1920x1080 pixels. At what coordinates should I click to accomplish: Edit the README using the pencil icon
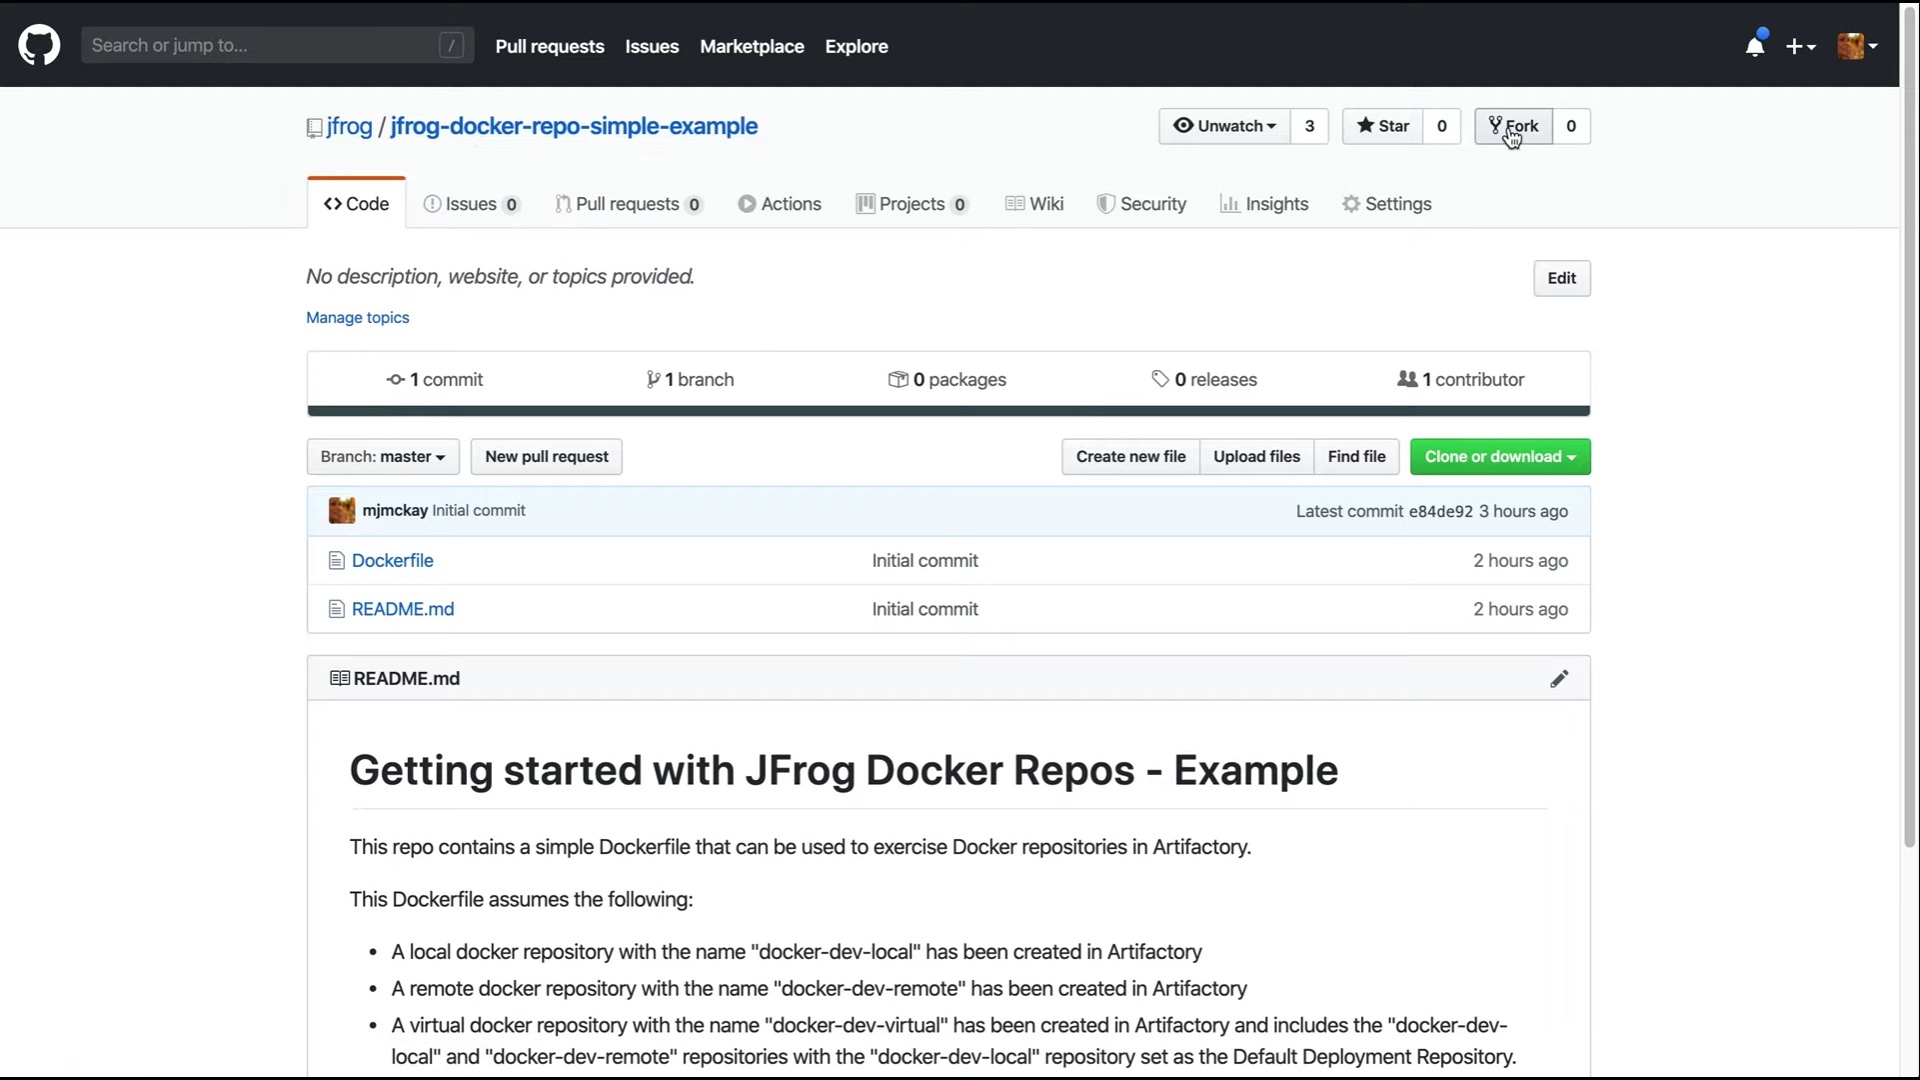click(x=1560, y=679)
